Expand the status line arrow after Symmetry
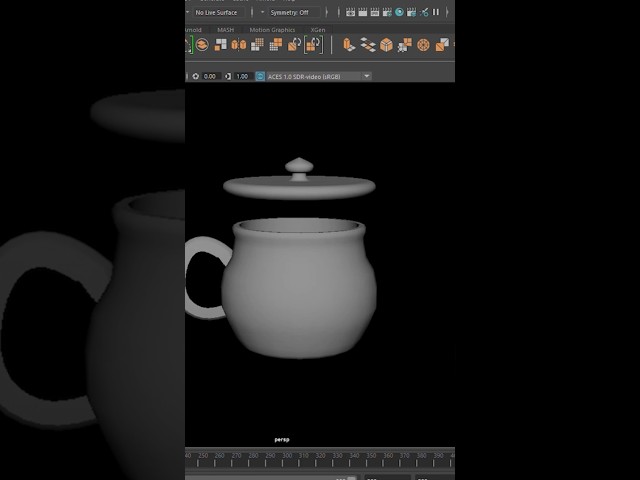This screenshot has height=480, width=640. click(327, 13)
